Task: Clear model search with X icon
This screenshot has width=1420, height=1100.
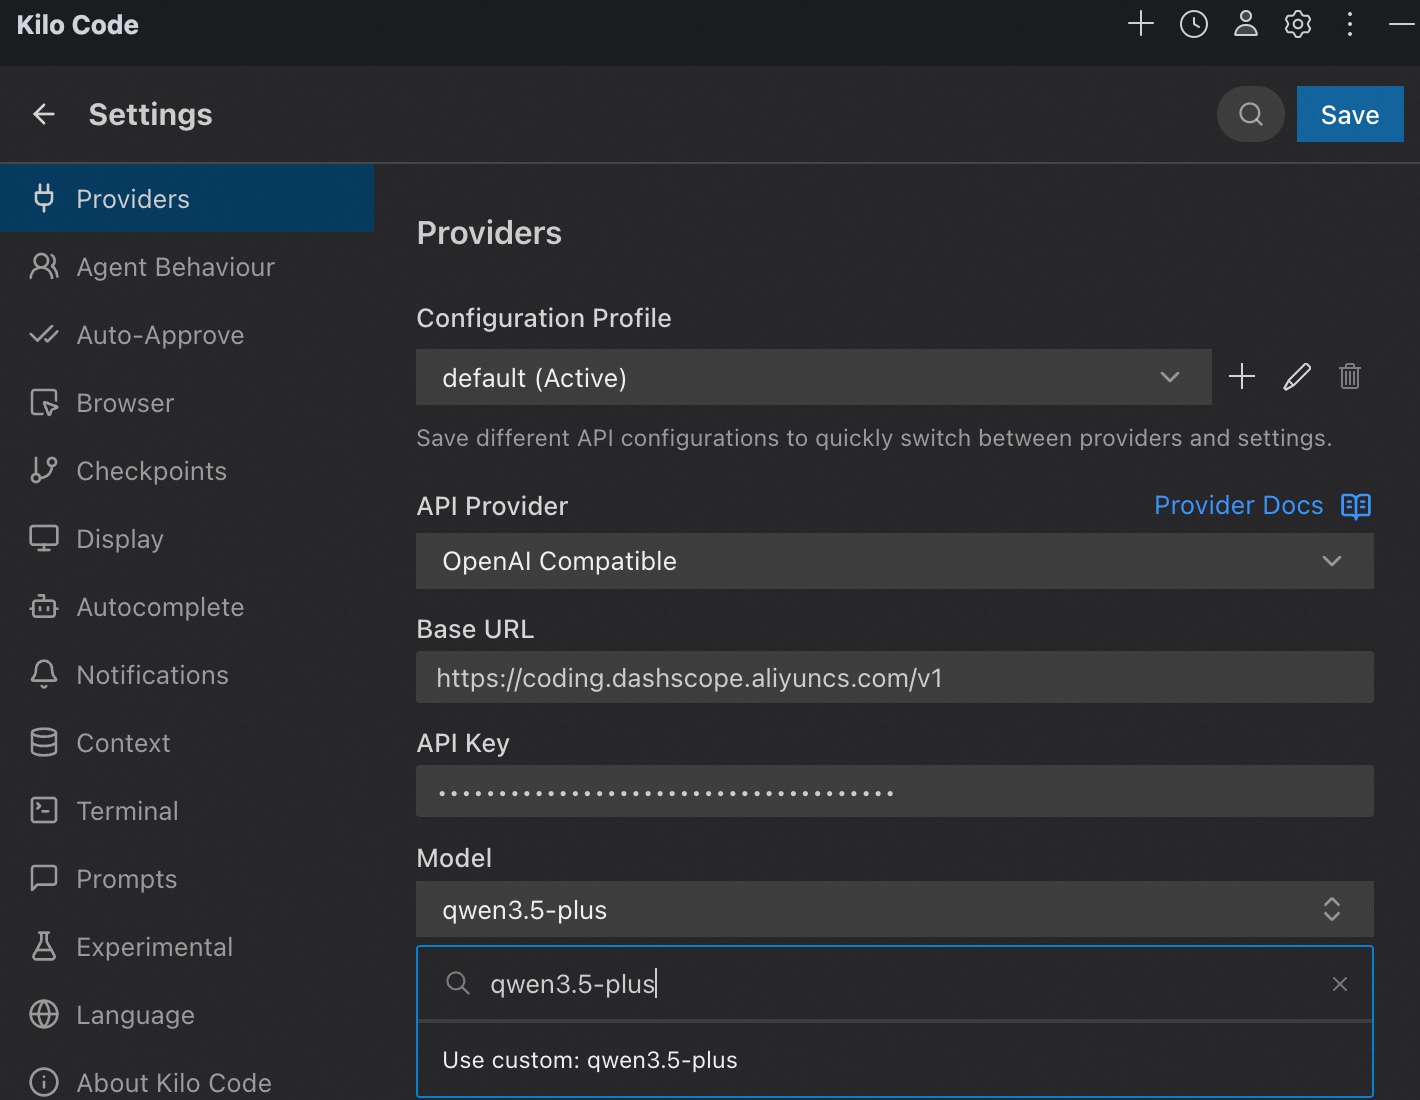Action: 1340,984
